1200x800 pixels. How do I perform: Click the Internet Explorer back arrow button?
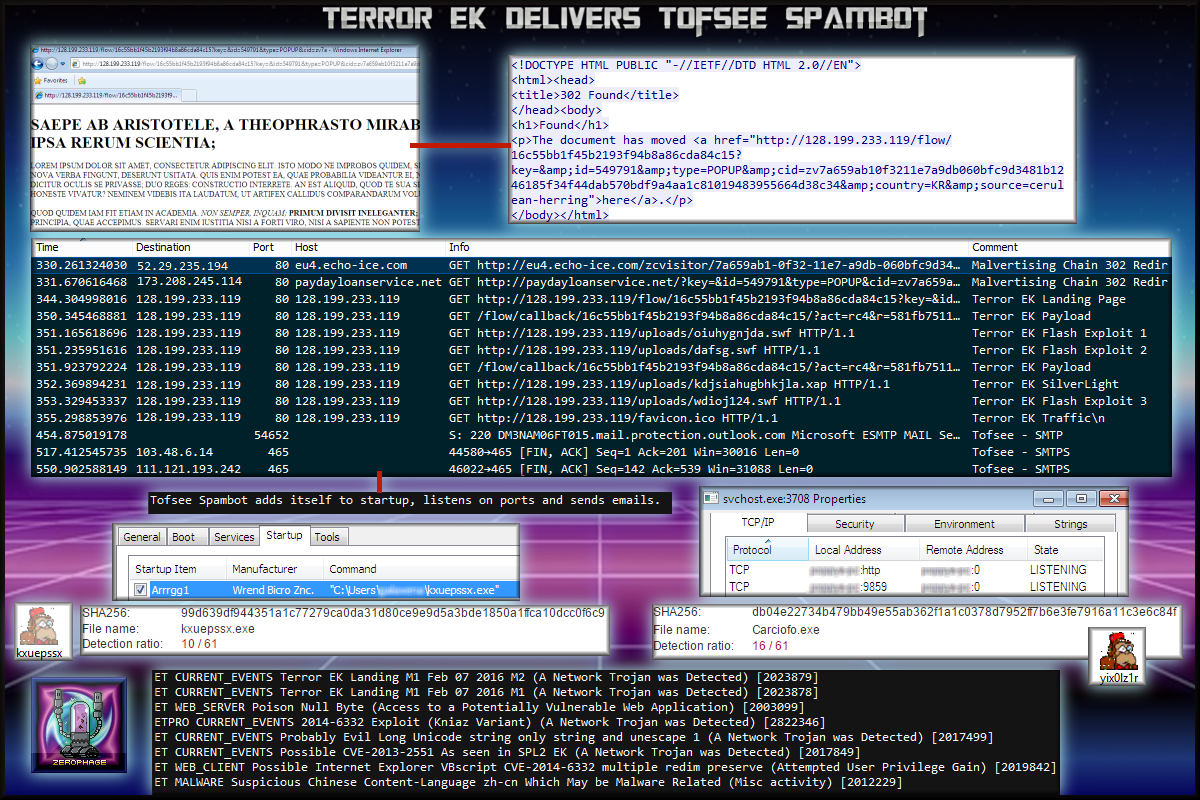pos(38,63)
